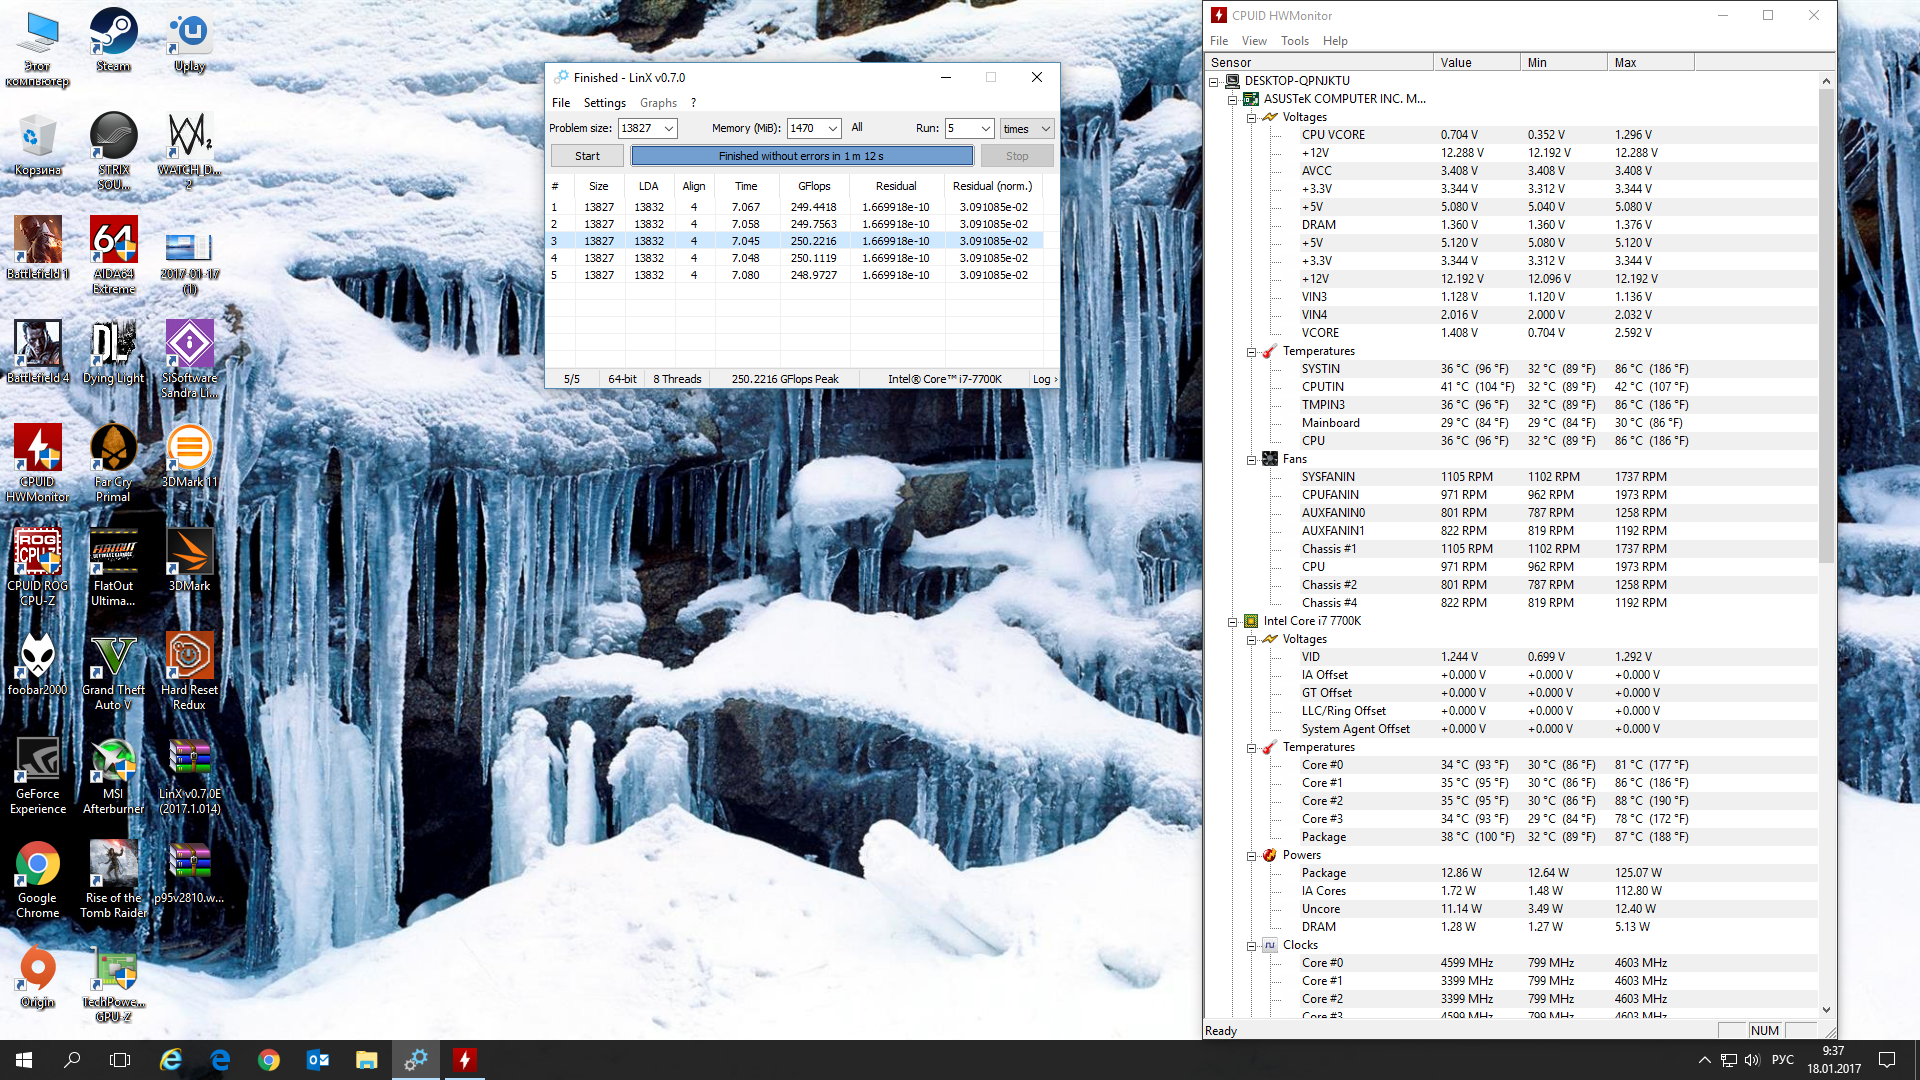Open the Problem size dropdown
Image resolution: width=1920 pixels, height=1080 pixels.
(669, 128)
